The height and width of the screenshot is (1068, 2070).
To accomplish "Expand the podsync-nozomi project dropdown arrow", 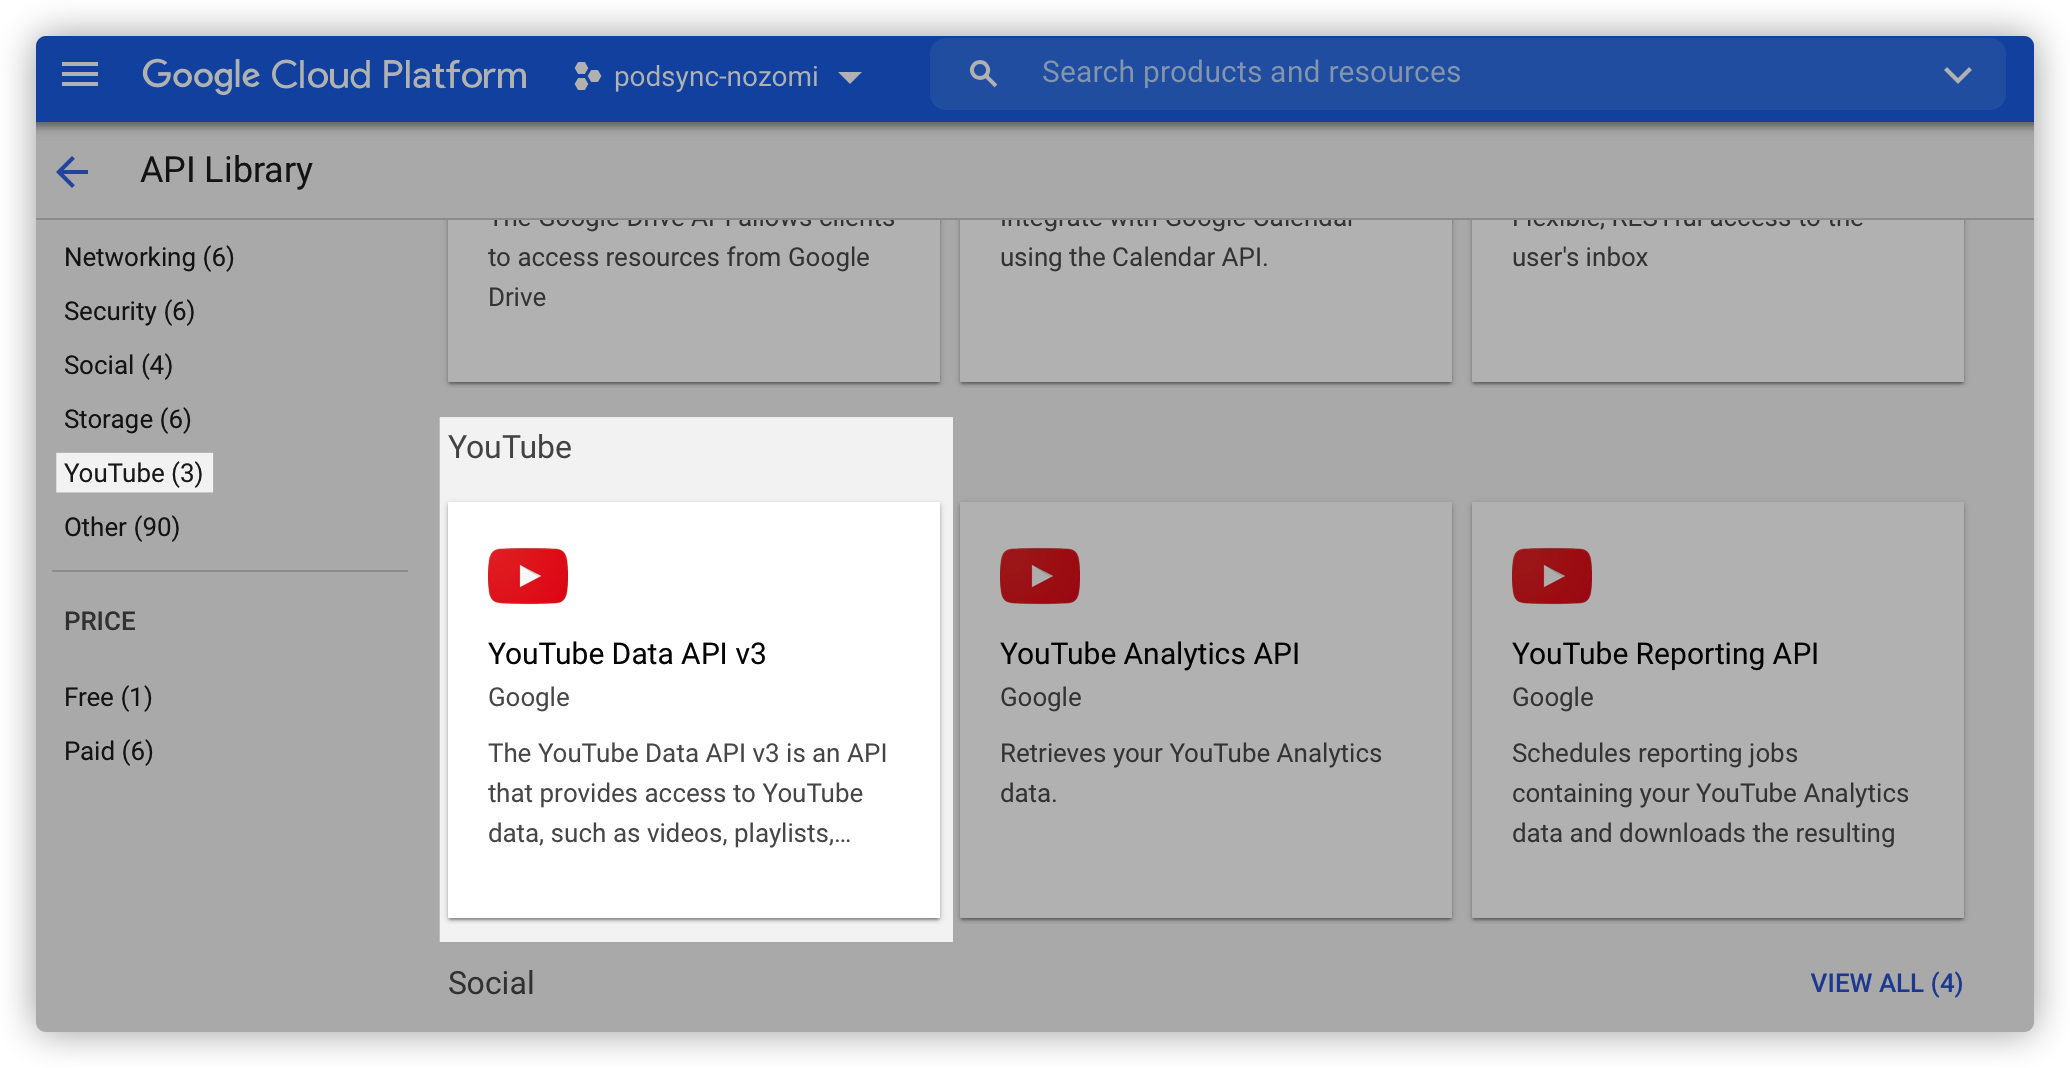I will (x=850, y=77).
